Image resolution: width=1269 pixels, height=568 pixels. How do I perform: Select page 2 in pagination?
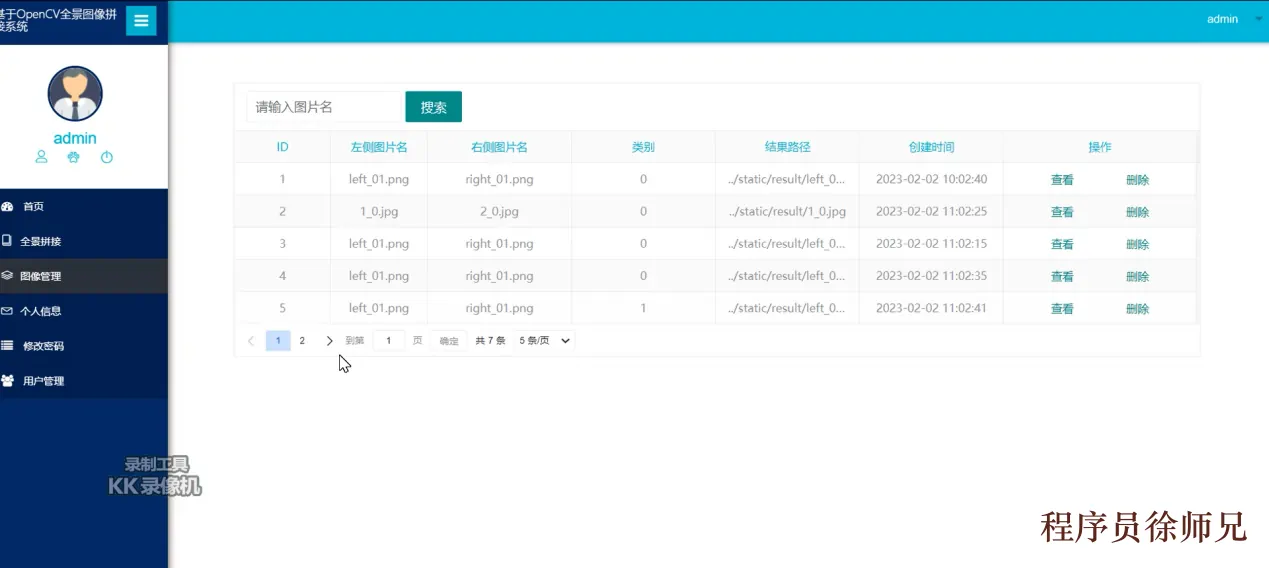coord(302,341)
